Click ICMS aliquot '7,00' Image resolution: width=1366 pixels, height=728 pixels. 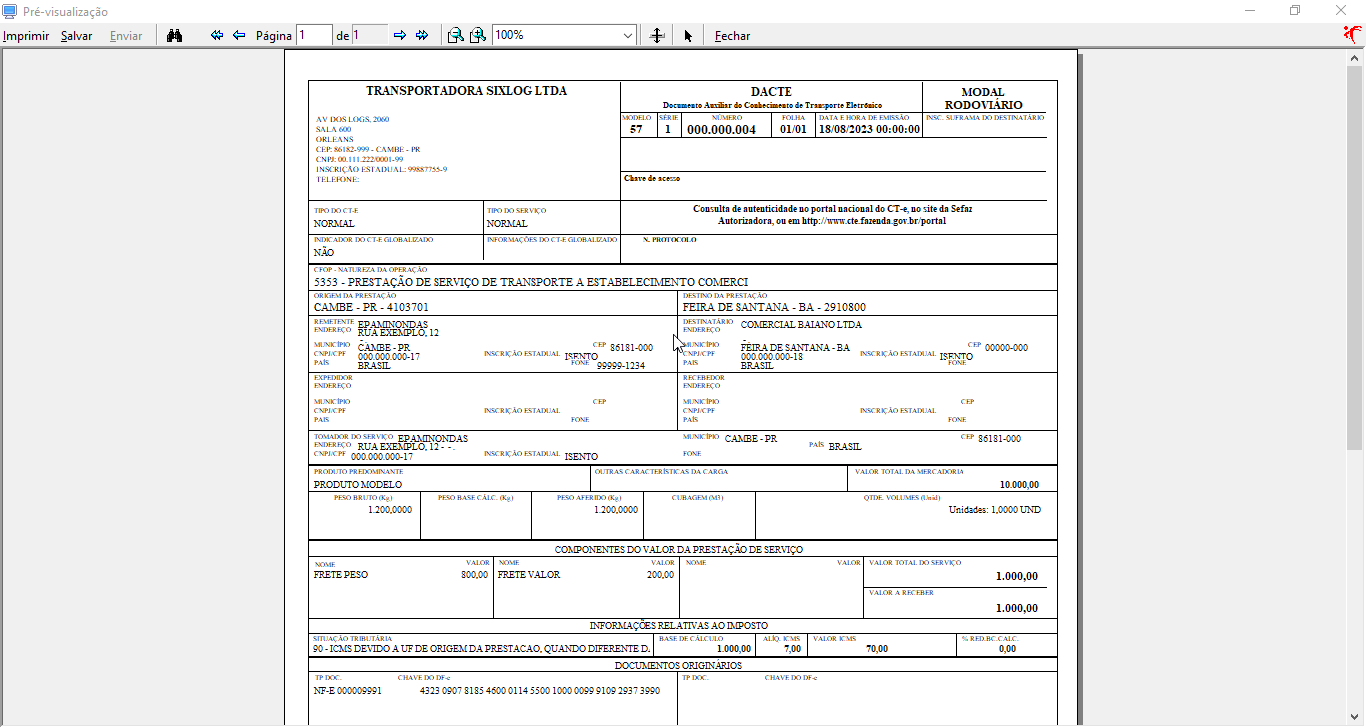pos(792,649)
